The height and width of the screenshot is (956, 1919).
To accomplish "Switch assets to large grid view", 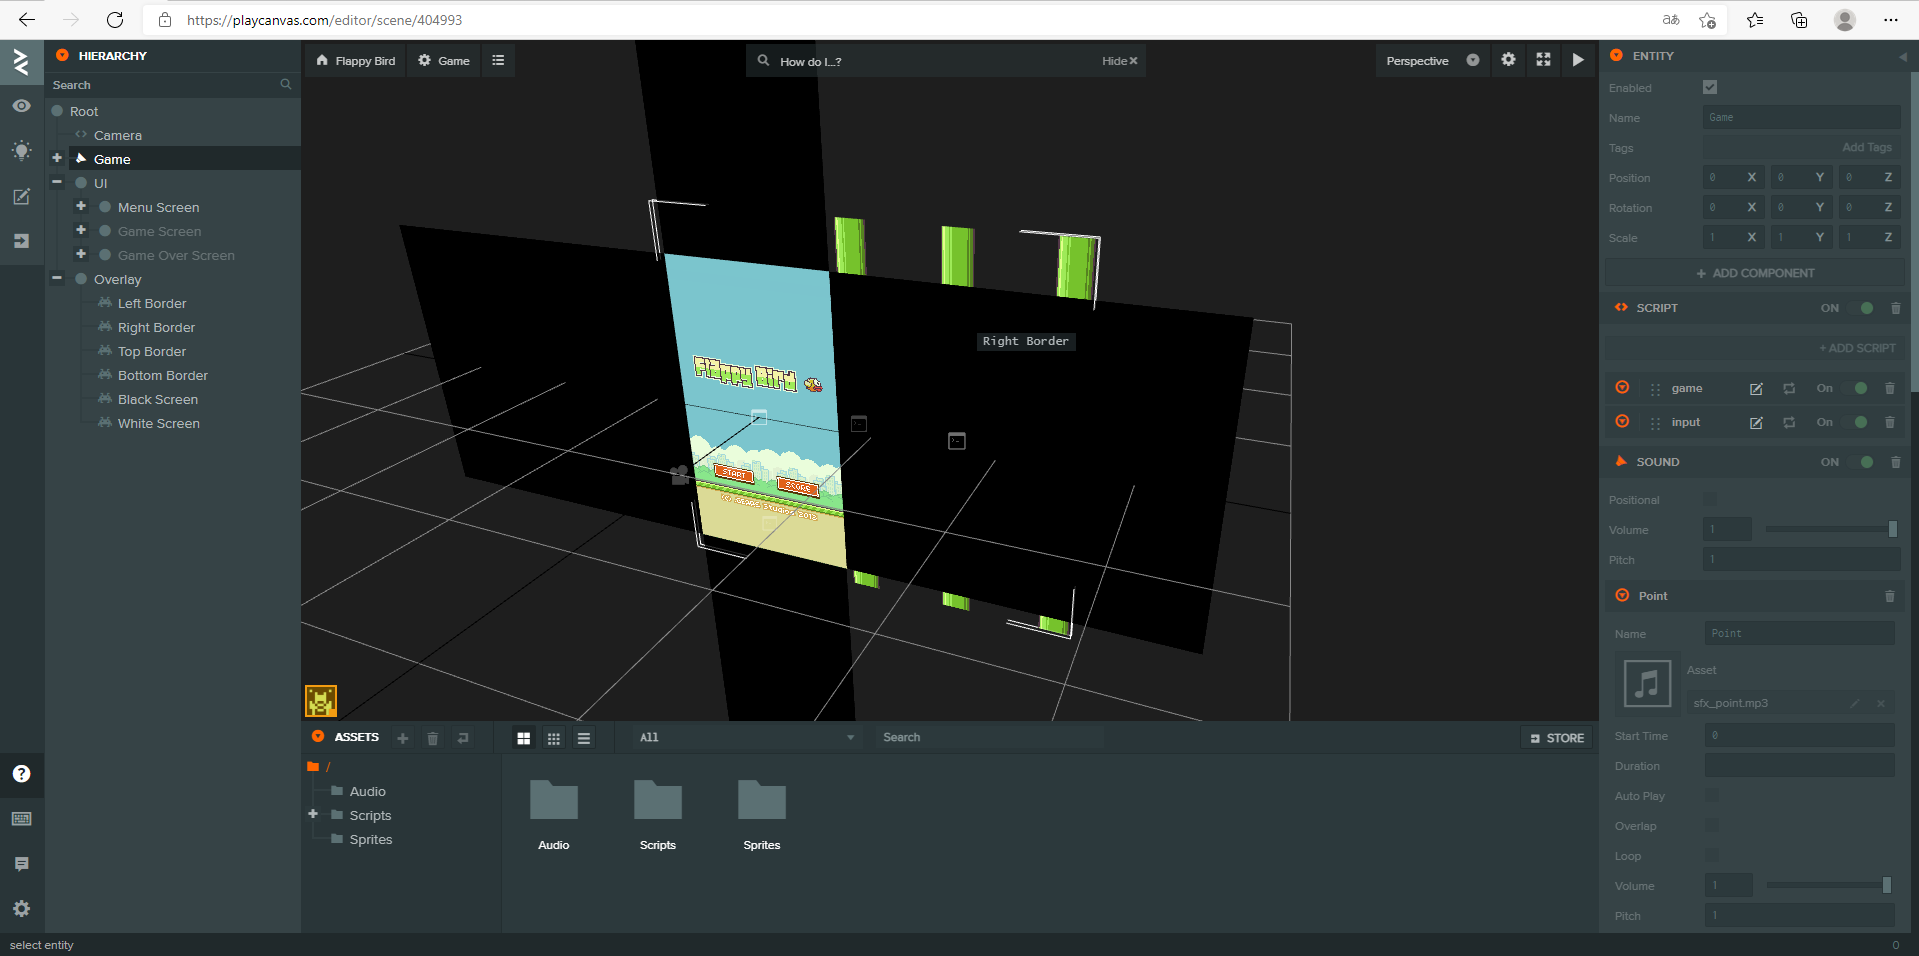I will click(x=523, y=738).
